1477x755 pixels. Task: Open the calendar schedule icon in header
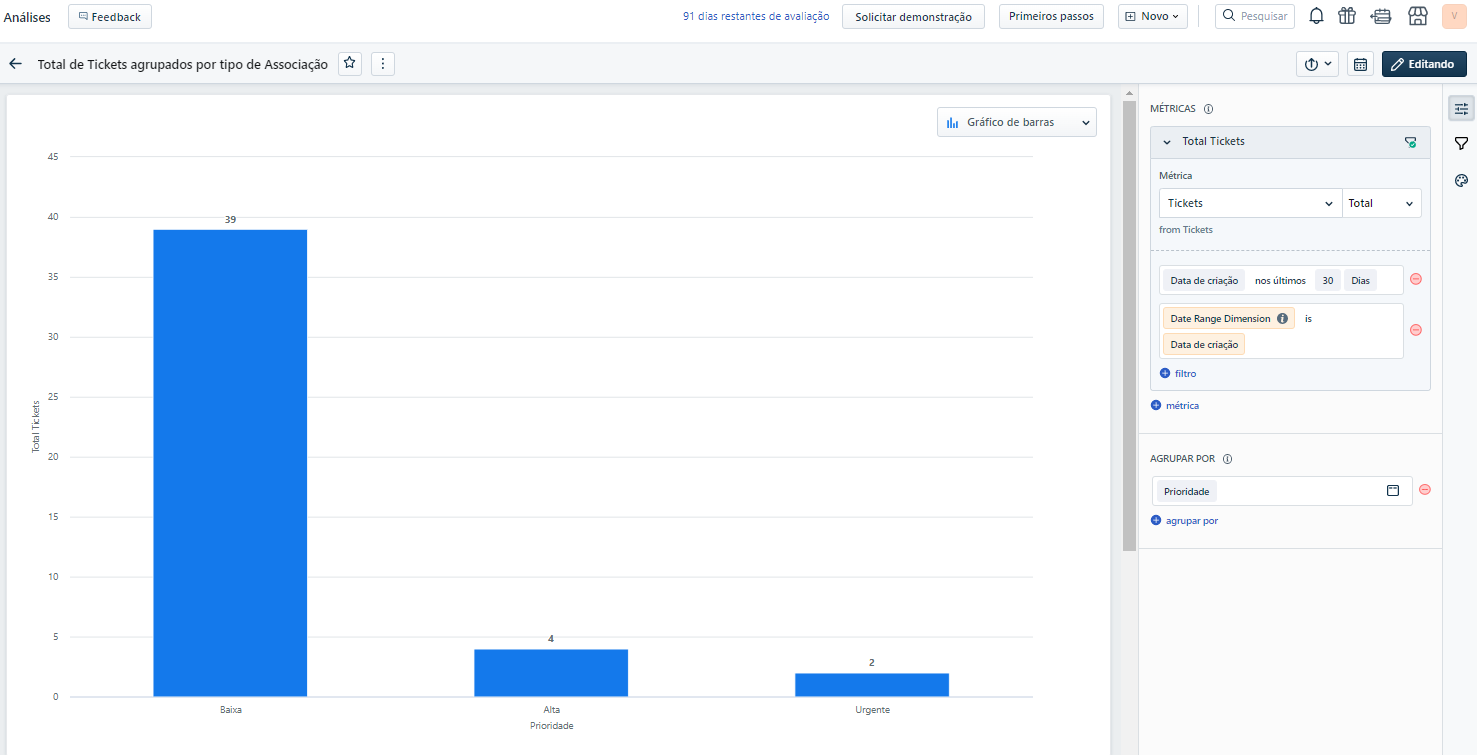[x=1360, y=64]
